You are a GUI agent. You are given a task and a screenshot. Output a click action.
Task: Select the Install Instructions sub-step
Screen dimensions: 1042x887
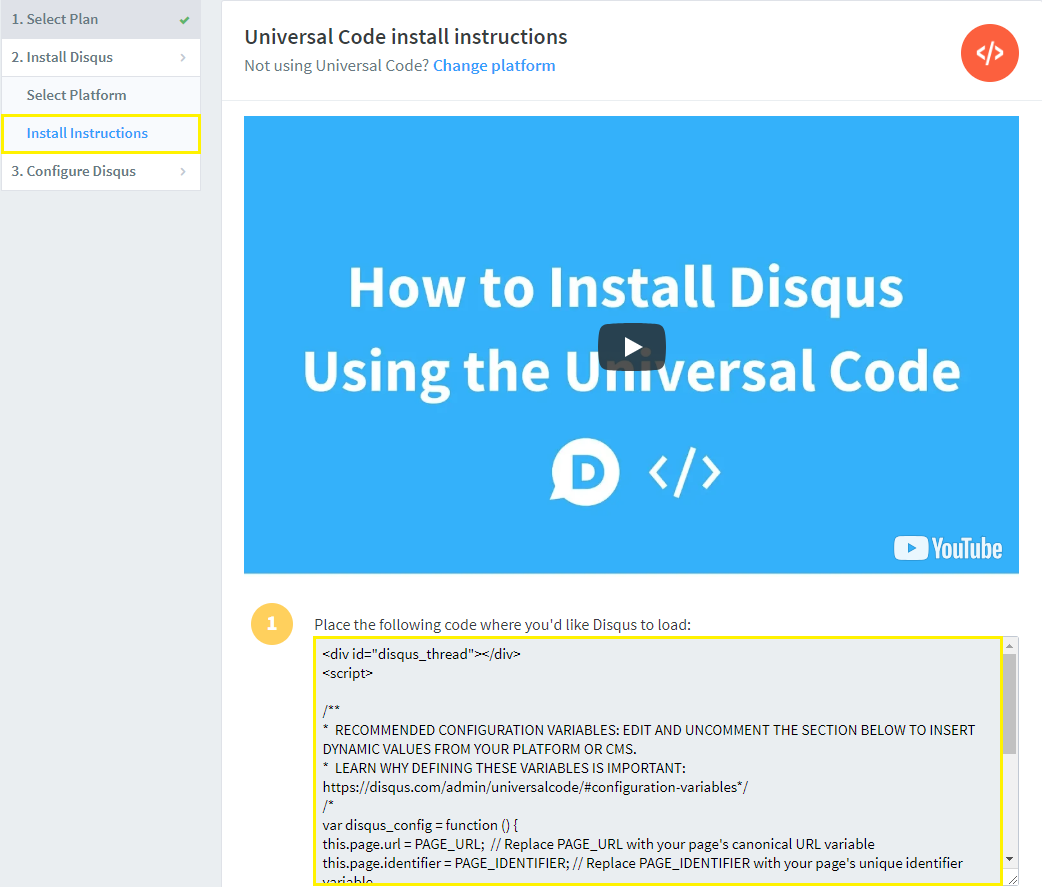[x=101, y=134]
